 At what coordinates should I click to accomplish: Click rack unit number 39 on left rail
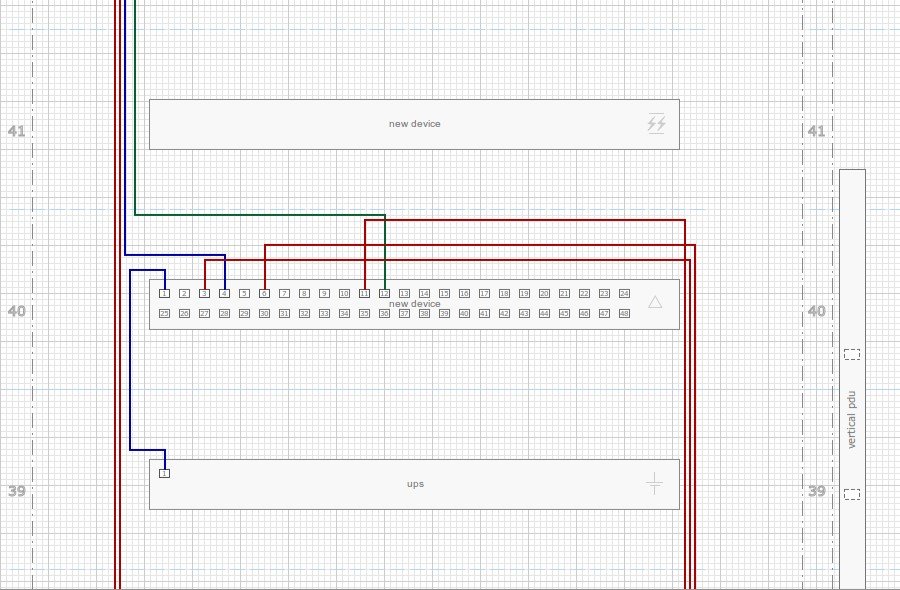17,491
